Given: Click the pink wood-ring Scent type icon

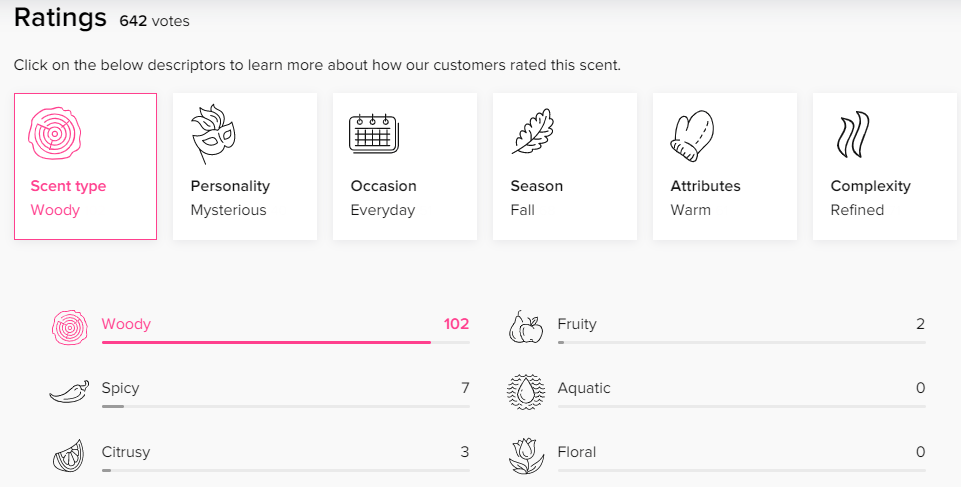Looking at the screenshot, I should [55, 134].
